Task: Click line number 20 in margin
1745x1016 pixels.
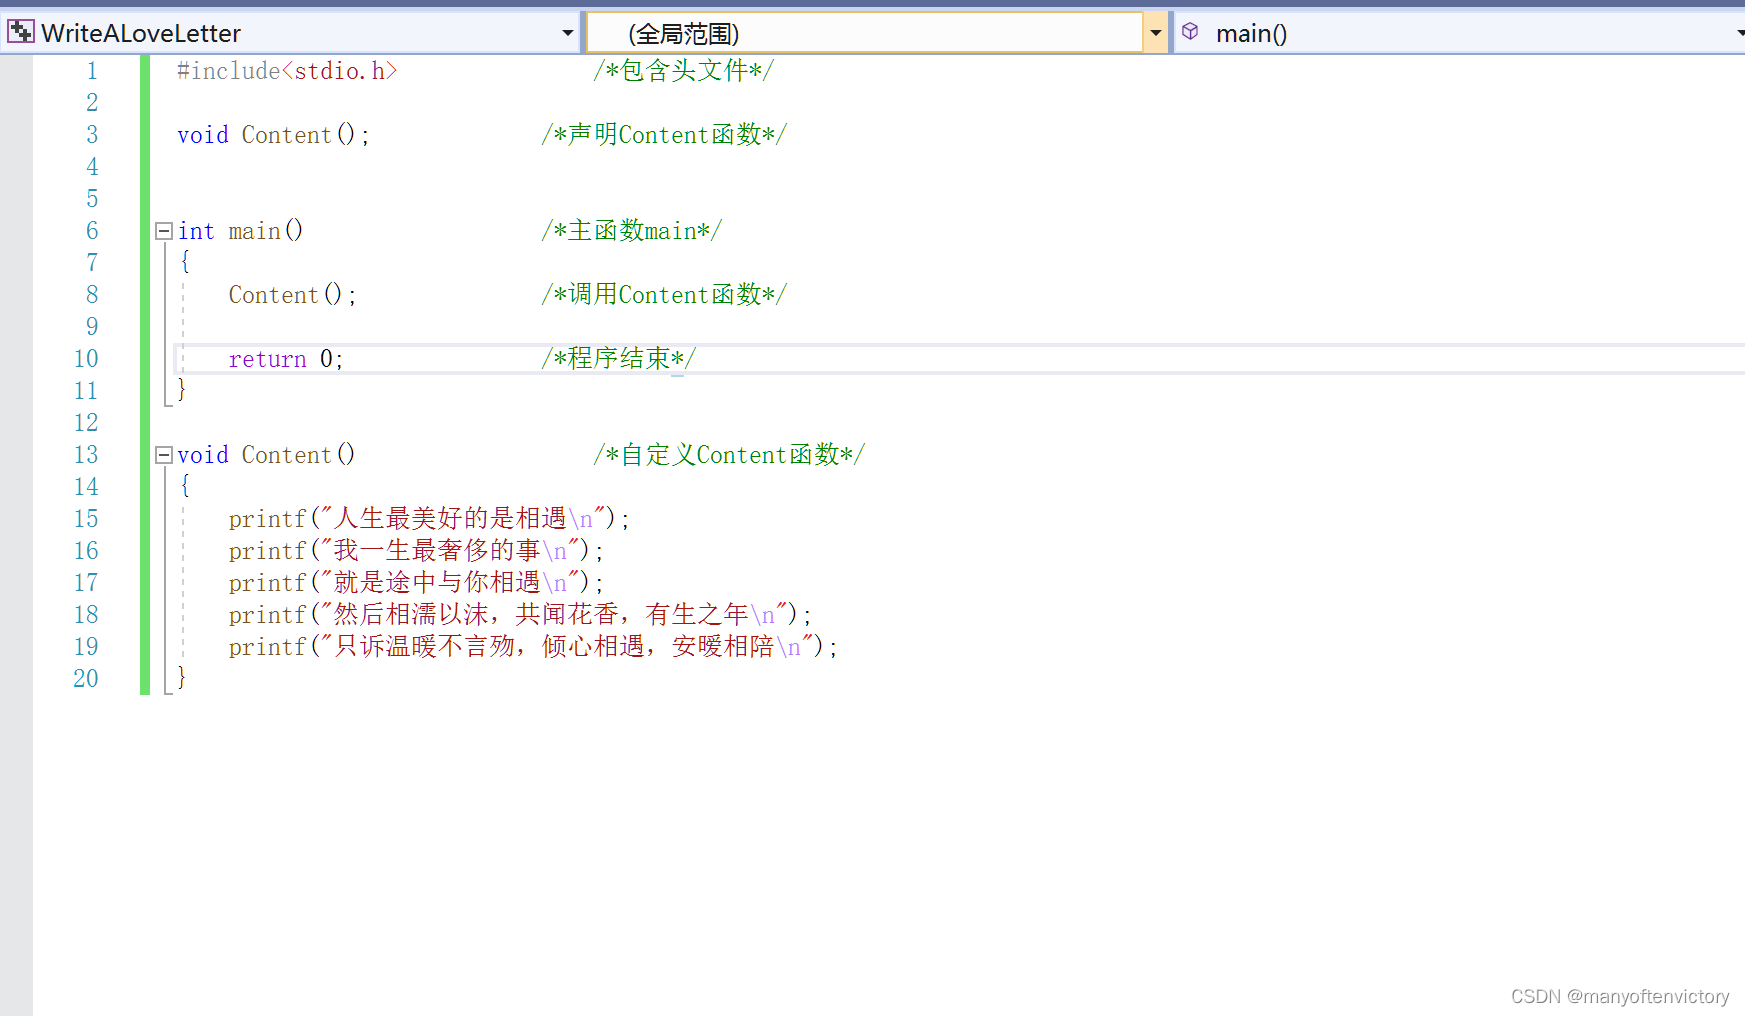Action: [86, 679]
